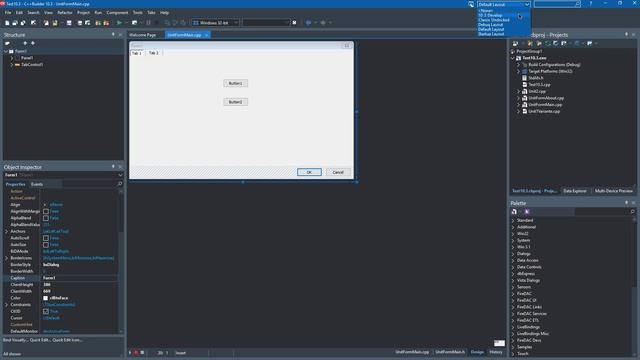Click the OK button on form
The width and height of the screenshot is (640, 360).
tap(309, 172)
